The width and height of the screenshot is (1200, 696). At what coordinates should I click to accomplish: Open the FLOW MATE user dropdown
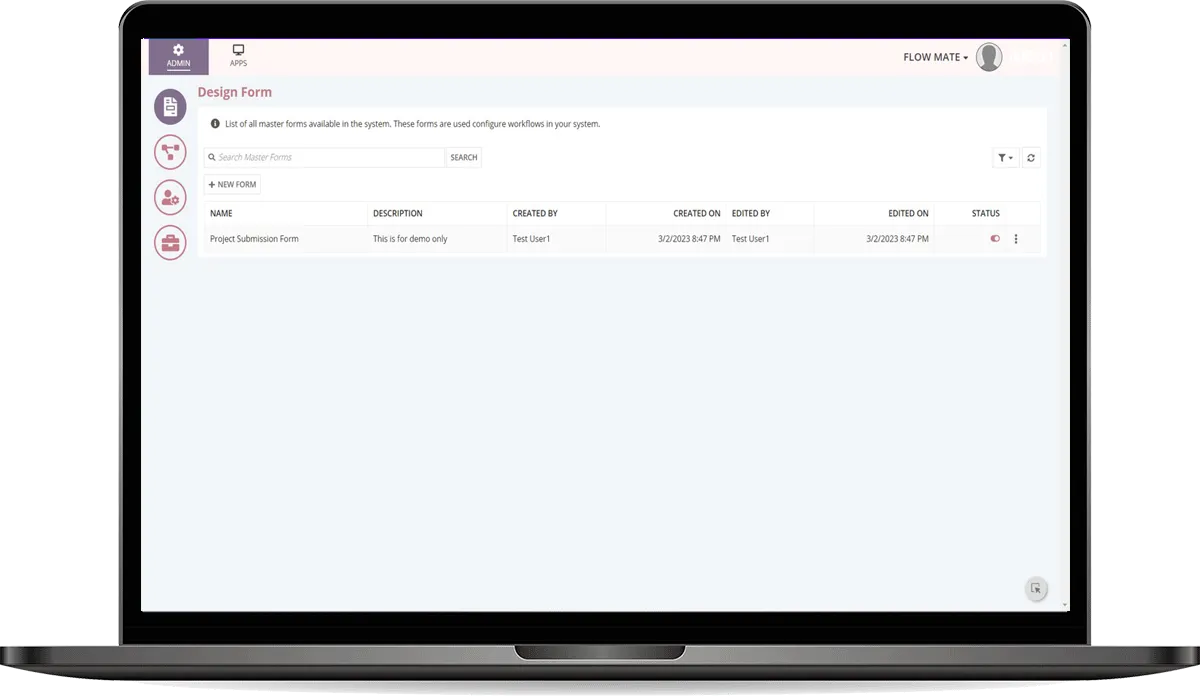(x=935, y=57)
